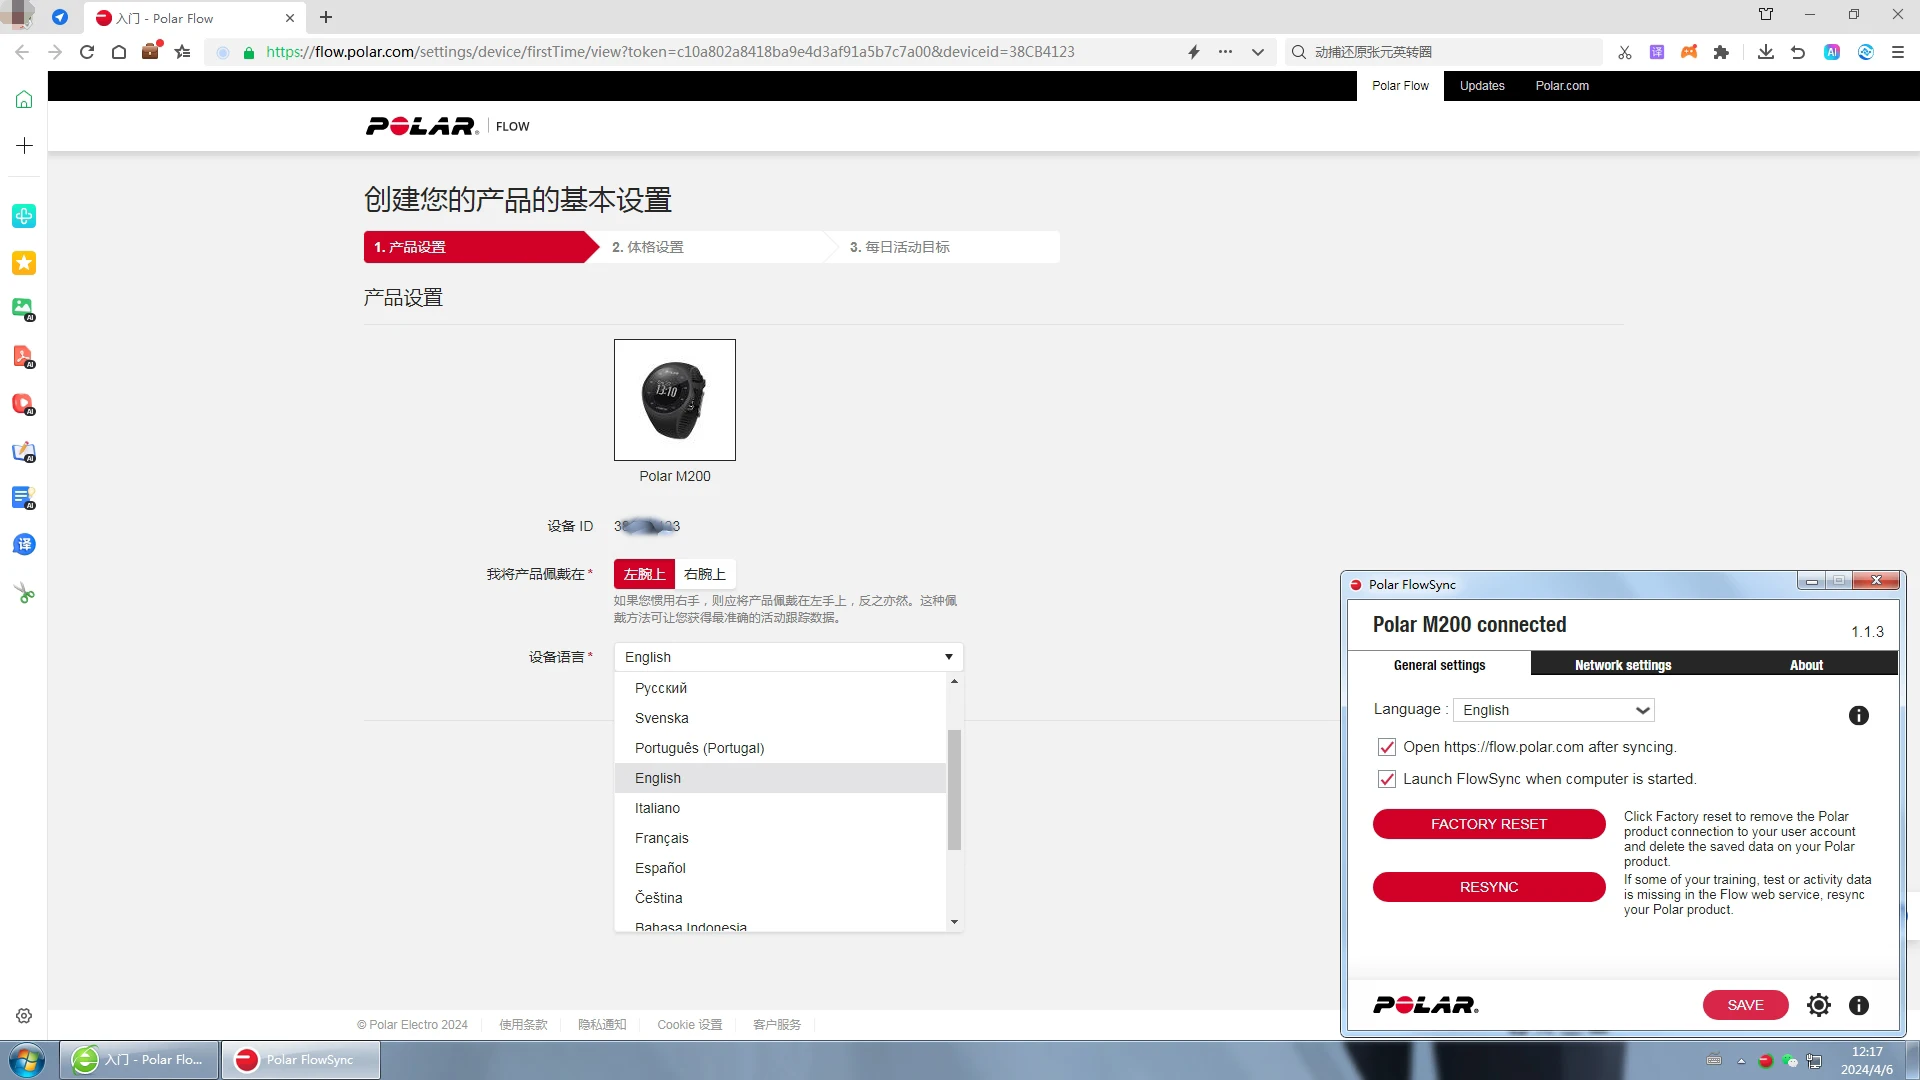This screenshot has width=1920, height=1080.
Task: Click the browser reload icon
Action: pyautogui.click(x=87, y=52)
